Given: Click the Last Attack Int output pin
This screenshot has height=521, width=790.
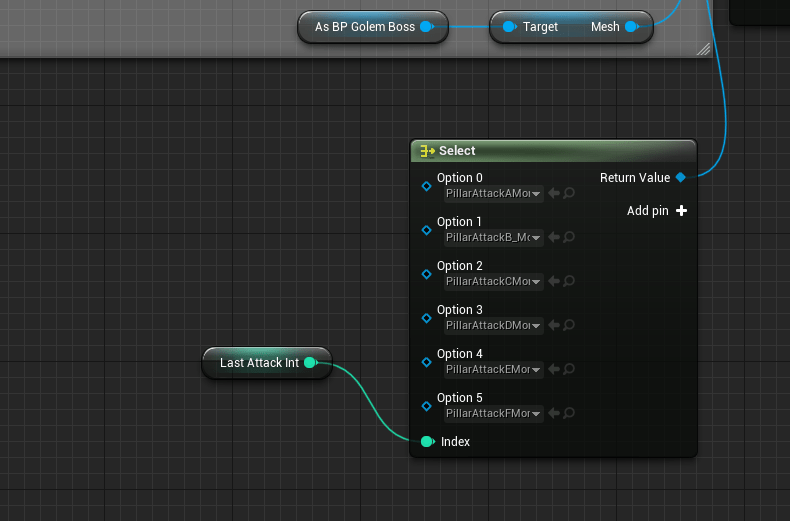Looking at the screenshot, I should coord(310,363).
